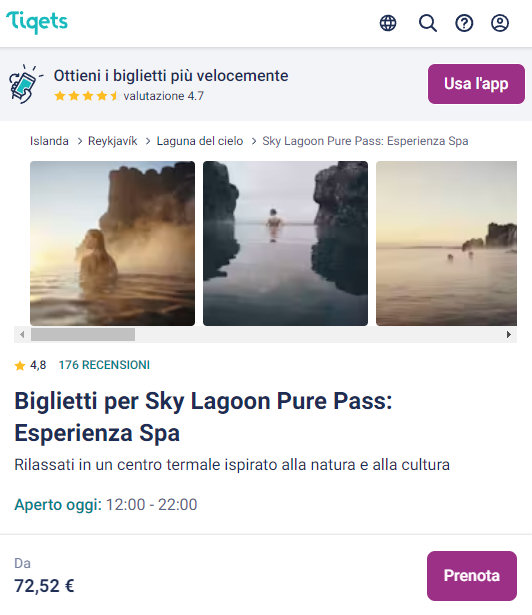Click the gallery scroll left arrow
532x615 pixels.
coord(22,335)
